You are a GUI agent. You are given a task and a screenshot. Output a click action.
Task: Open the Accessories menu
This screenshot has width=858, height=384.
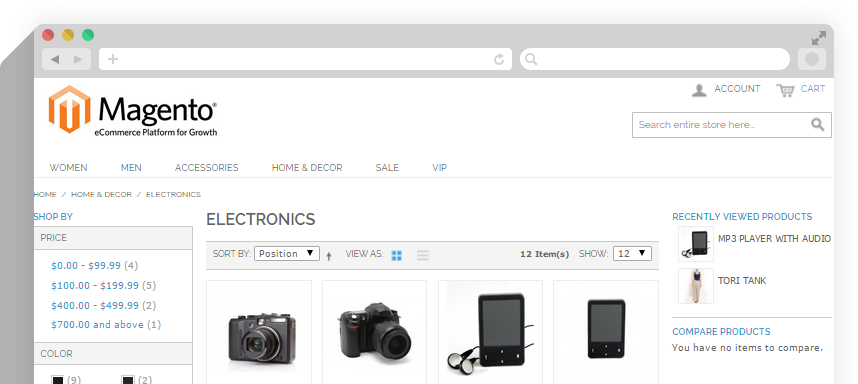tap(206, 167)
